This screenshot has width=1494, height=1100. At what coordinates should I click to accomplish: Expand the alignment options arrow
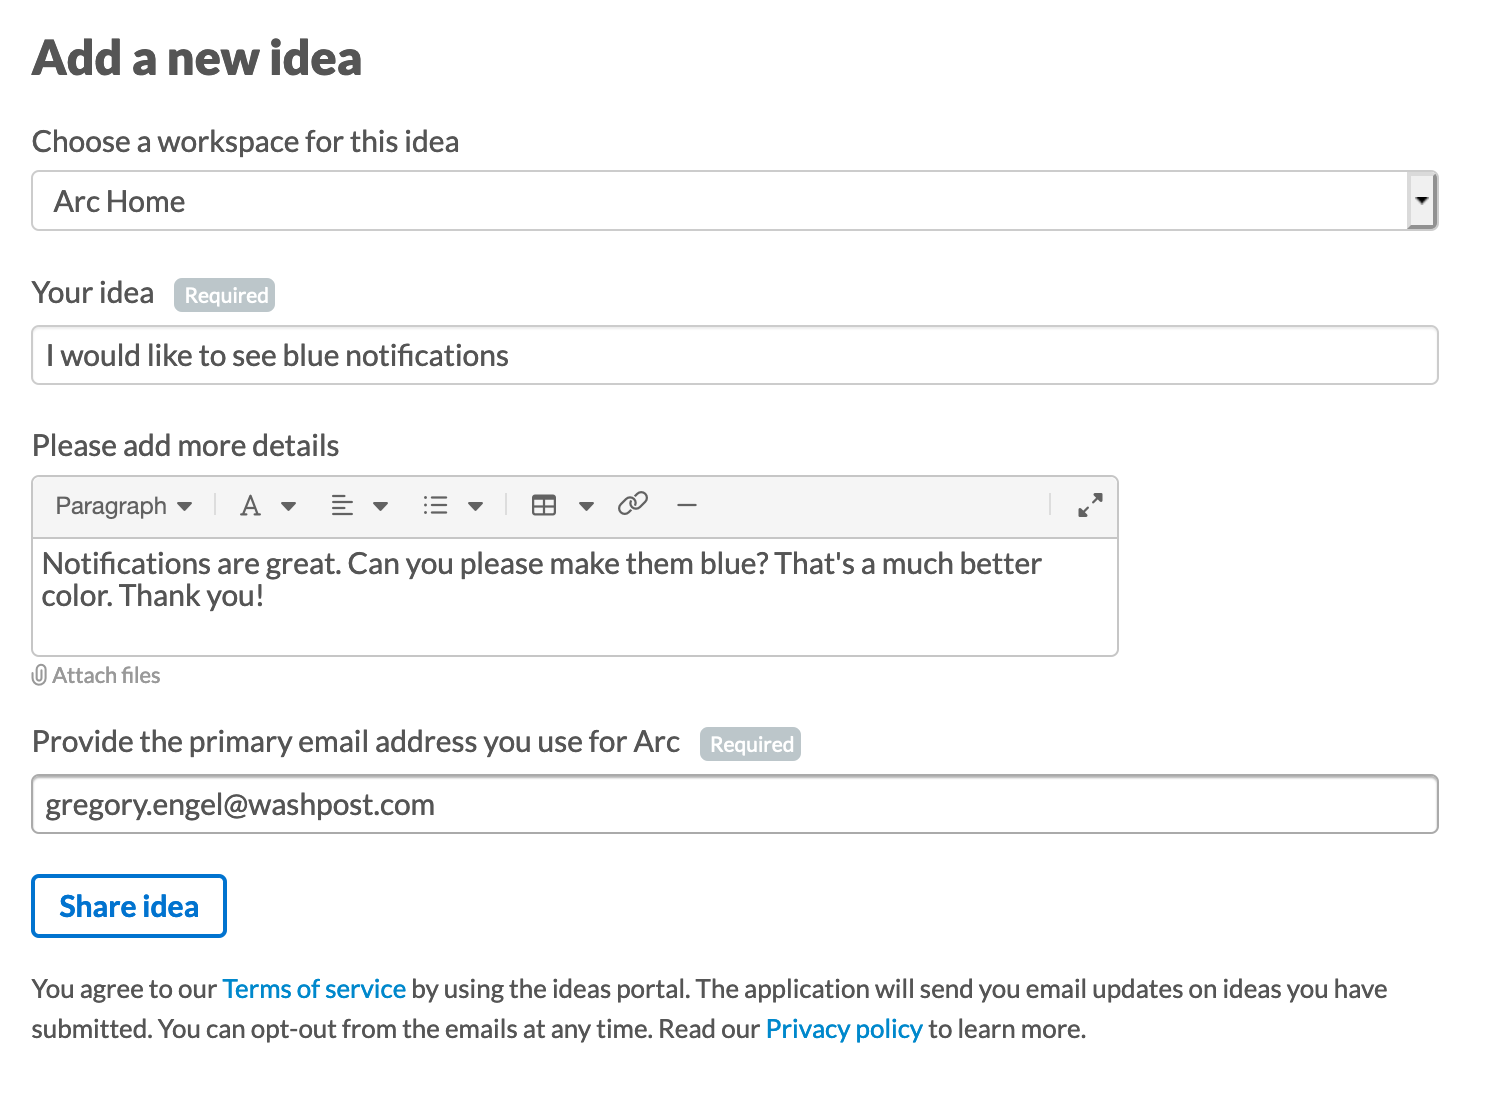[x=381, y=506]
